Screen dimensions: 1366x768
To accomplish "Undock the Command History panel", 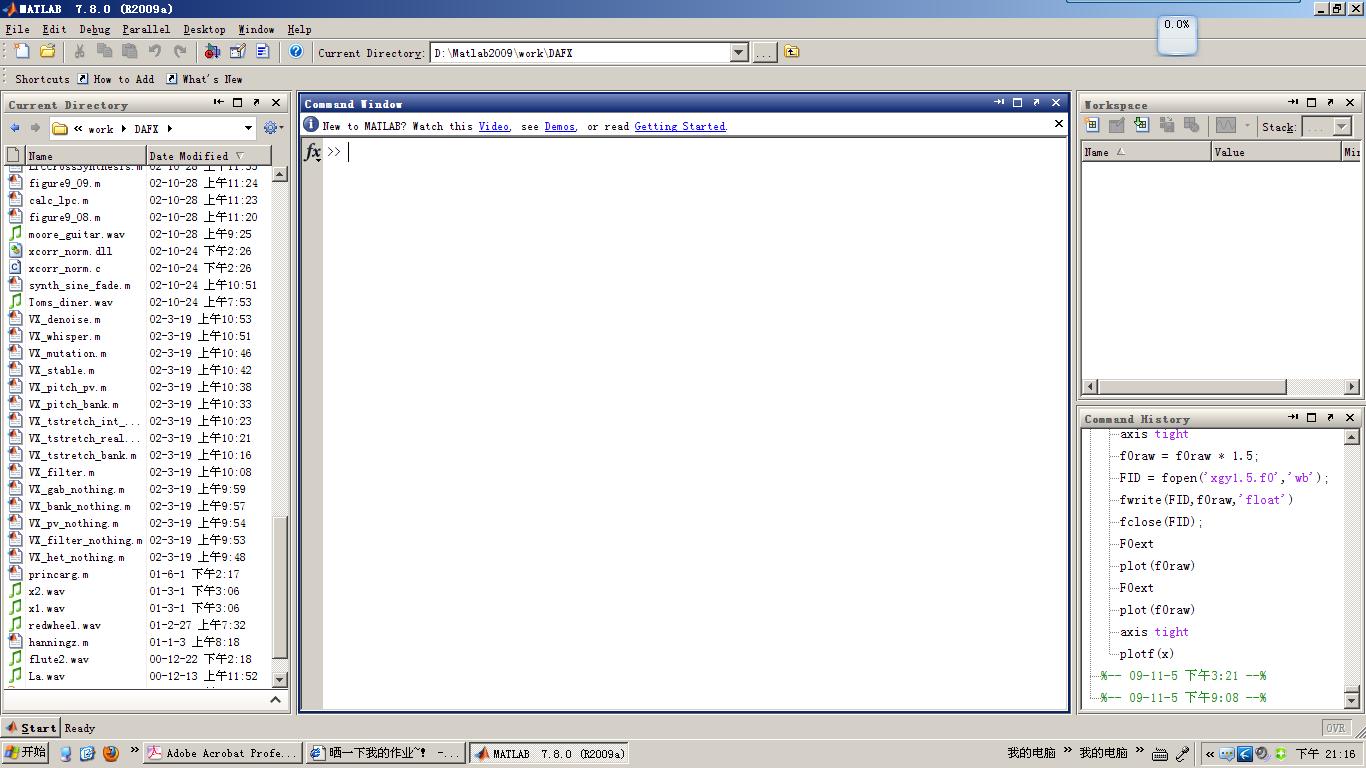I will pos(1331,417).
